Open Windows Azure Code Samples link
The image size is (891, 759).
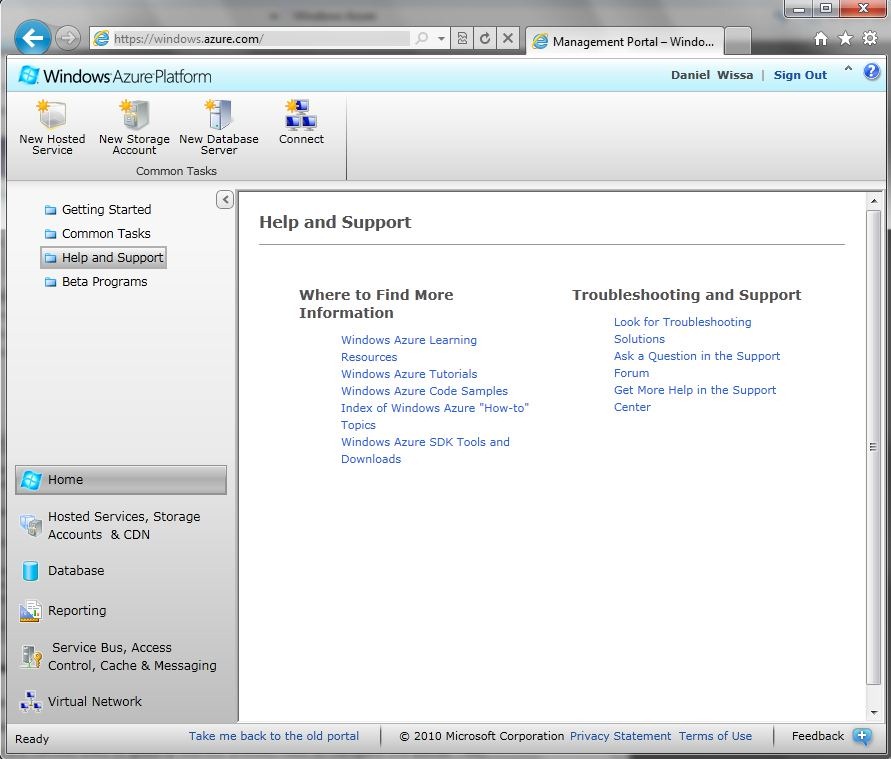[x=424, y=391]
